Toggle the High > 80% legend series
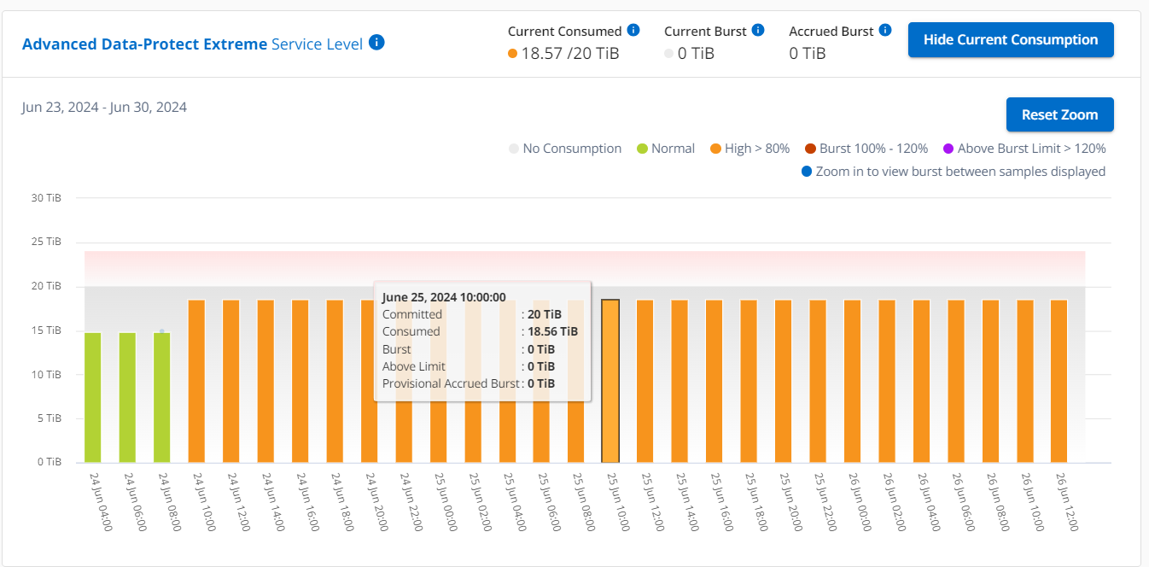This screenshot has width=1149, height=567. tap(749, 149)
